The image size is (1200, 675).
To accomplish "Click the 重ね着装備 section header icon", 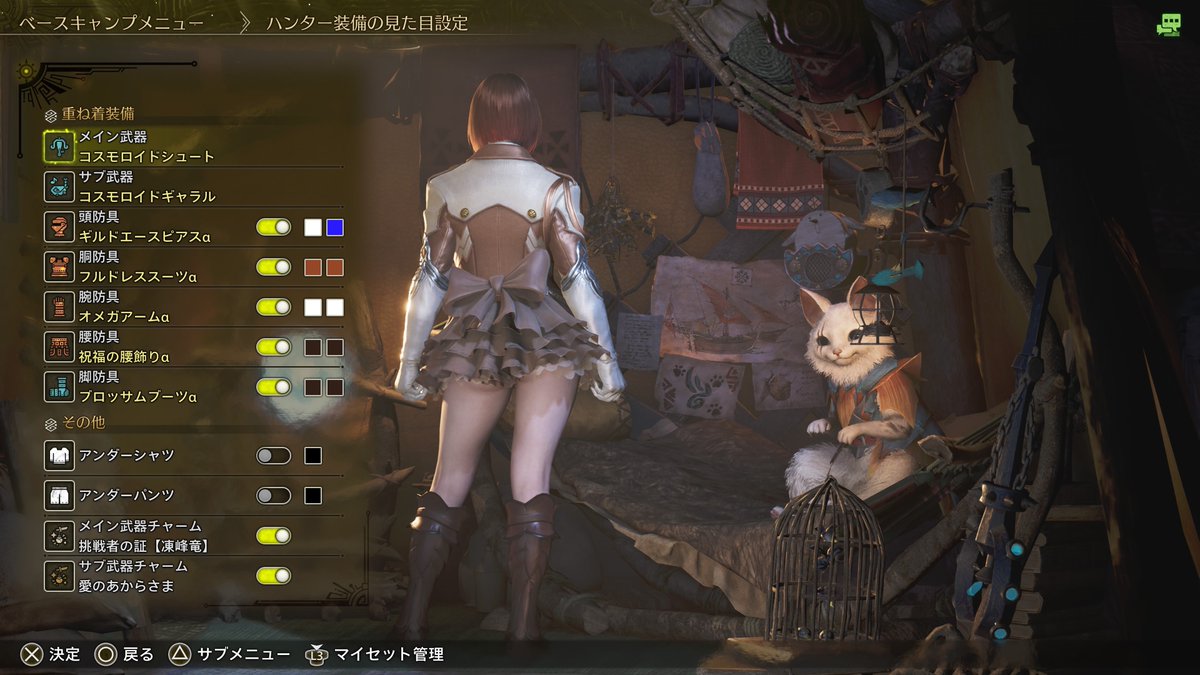I will [x=52, y=115].
